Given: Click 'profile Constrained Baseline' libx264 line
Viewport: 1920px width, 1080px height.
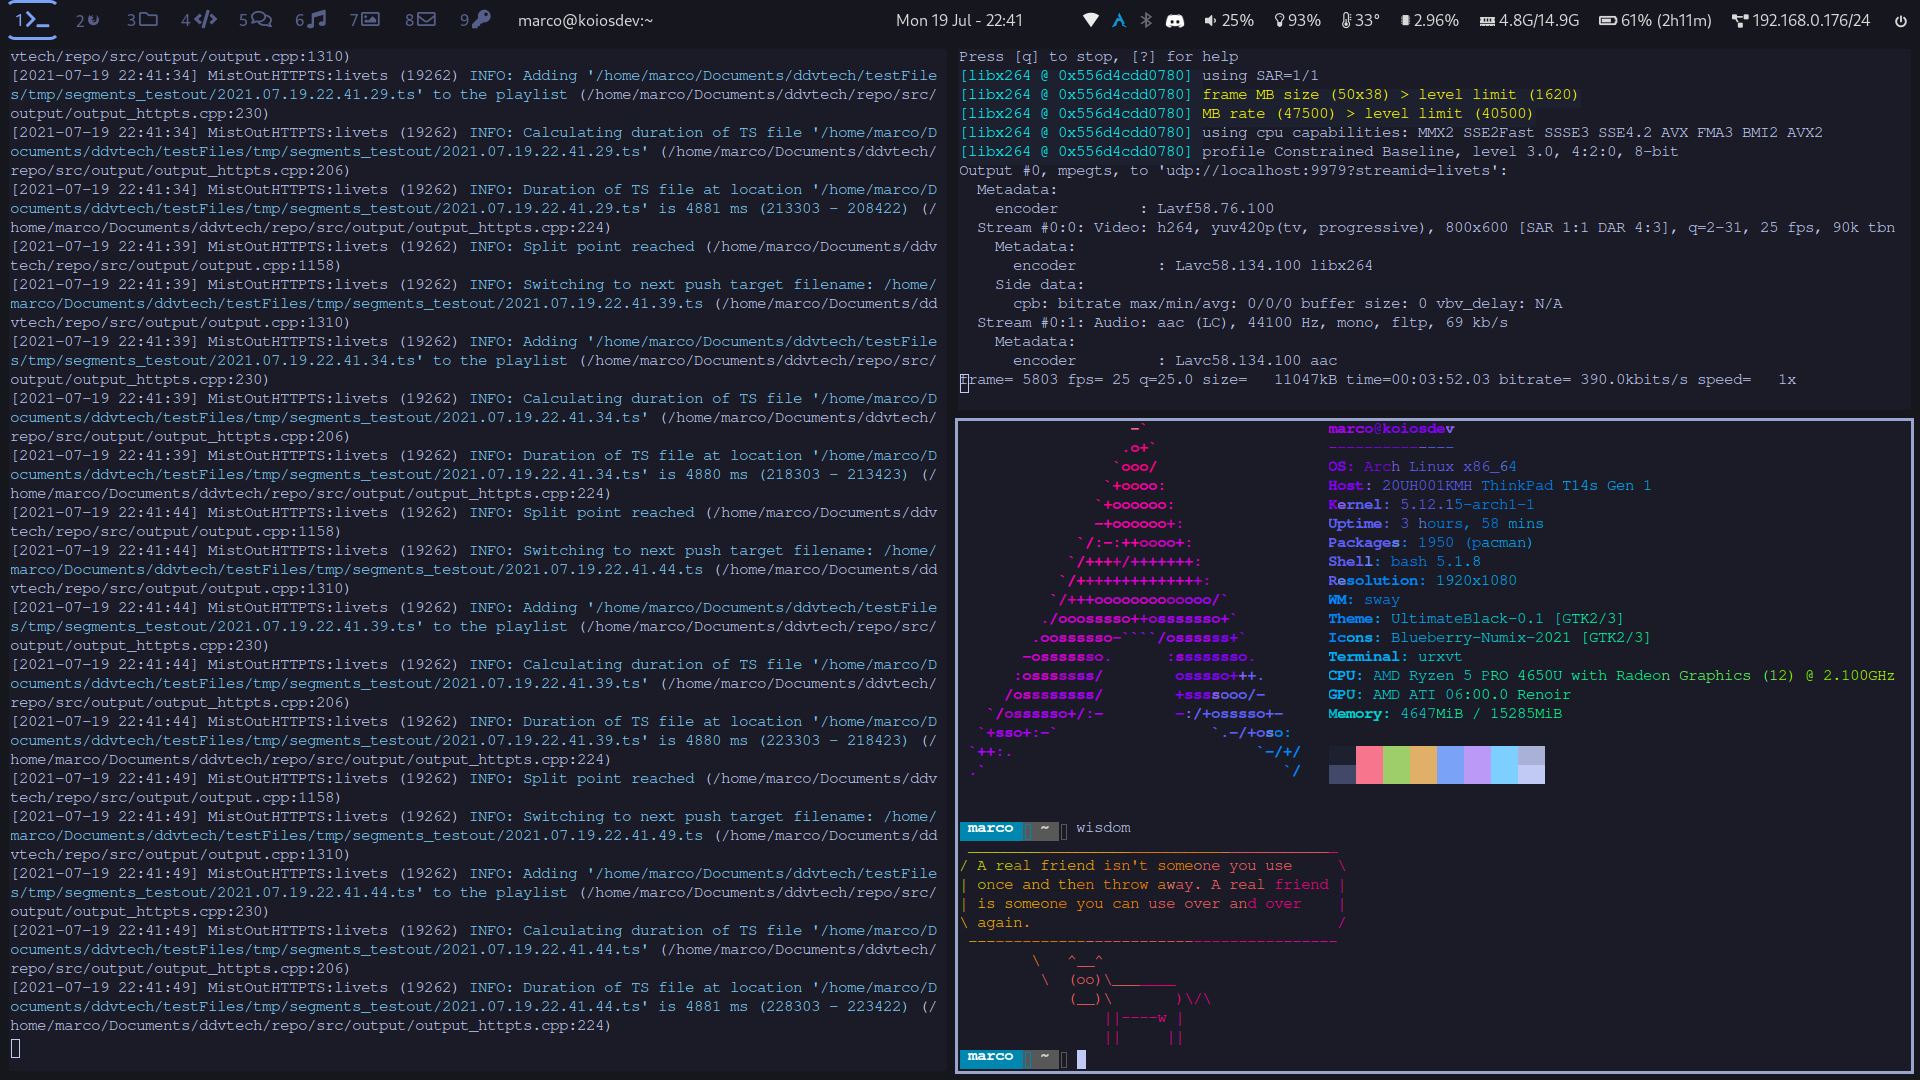Looking at the screenshot, I should 1319,152.
